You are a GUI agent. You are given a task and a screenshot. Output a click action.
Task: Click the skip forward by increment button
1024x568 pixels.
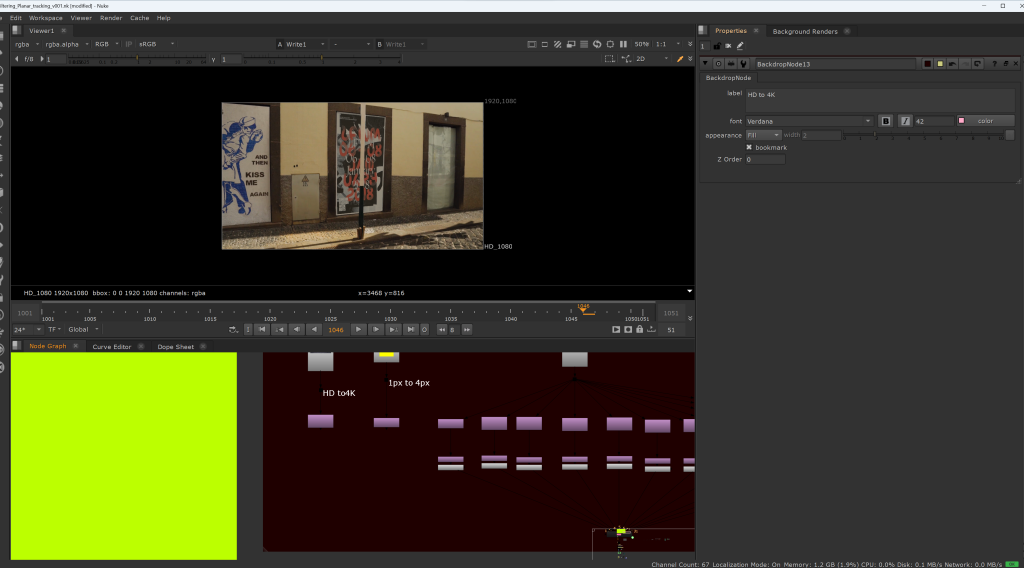467,330
